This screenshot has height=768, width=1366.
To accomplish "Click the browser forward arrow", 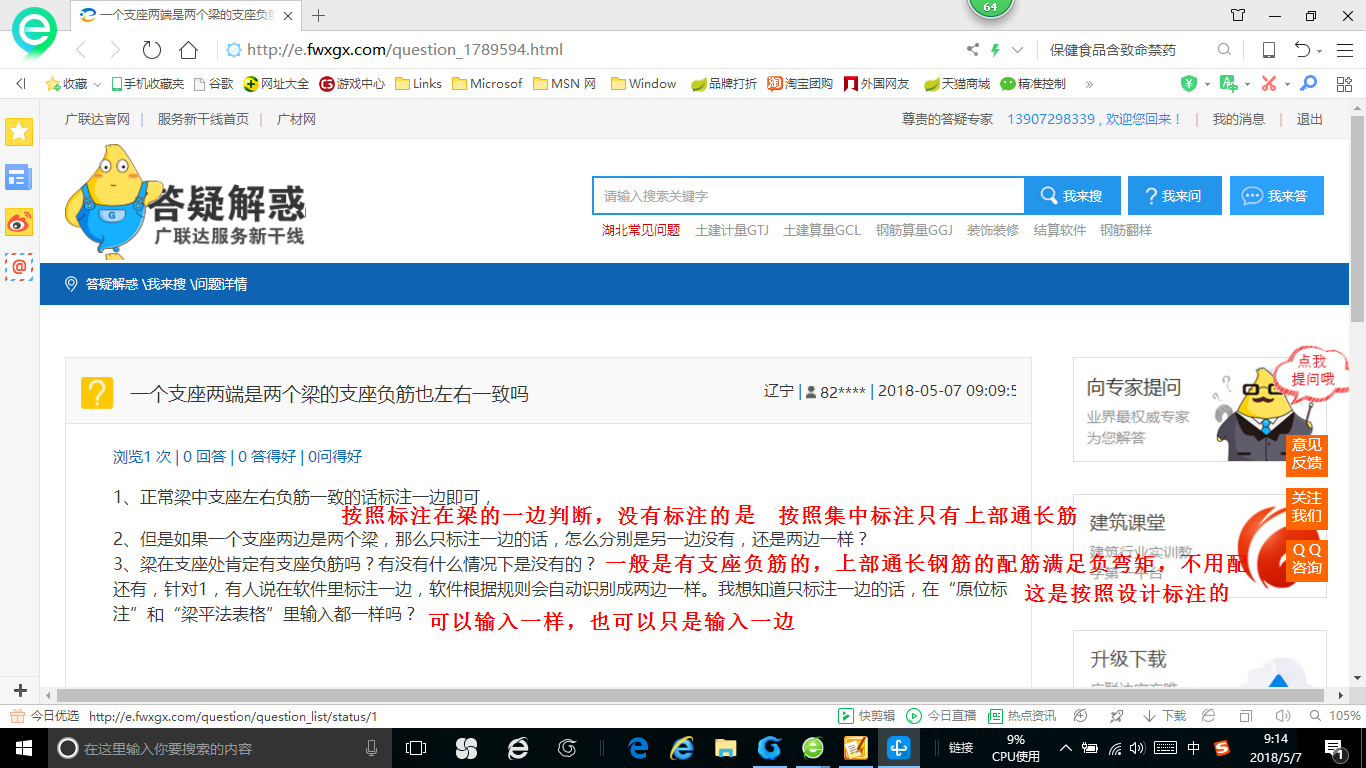I will [115, 50].
